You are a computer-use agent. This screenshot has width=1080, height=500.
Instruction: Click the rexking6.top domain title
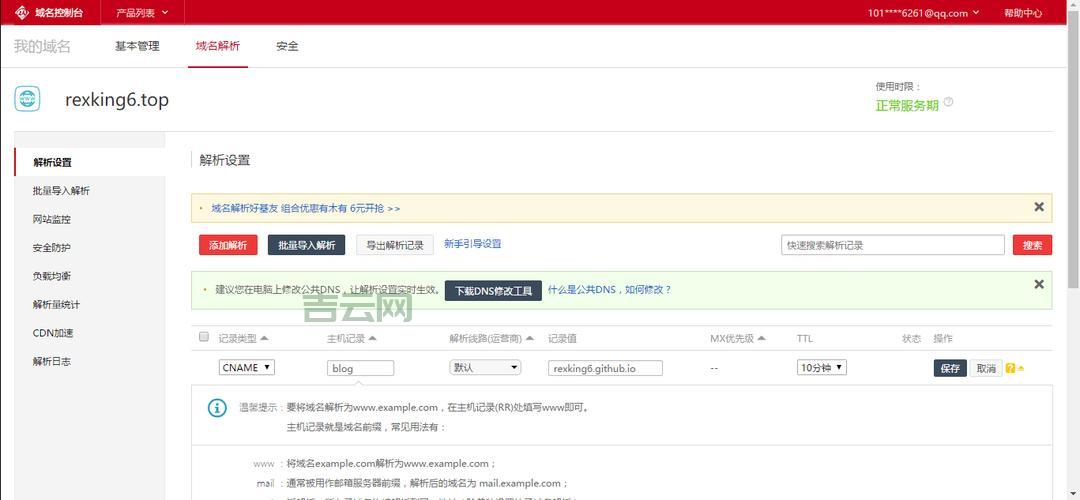pyautogui.click(x=117, y=100)
